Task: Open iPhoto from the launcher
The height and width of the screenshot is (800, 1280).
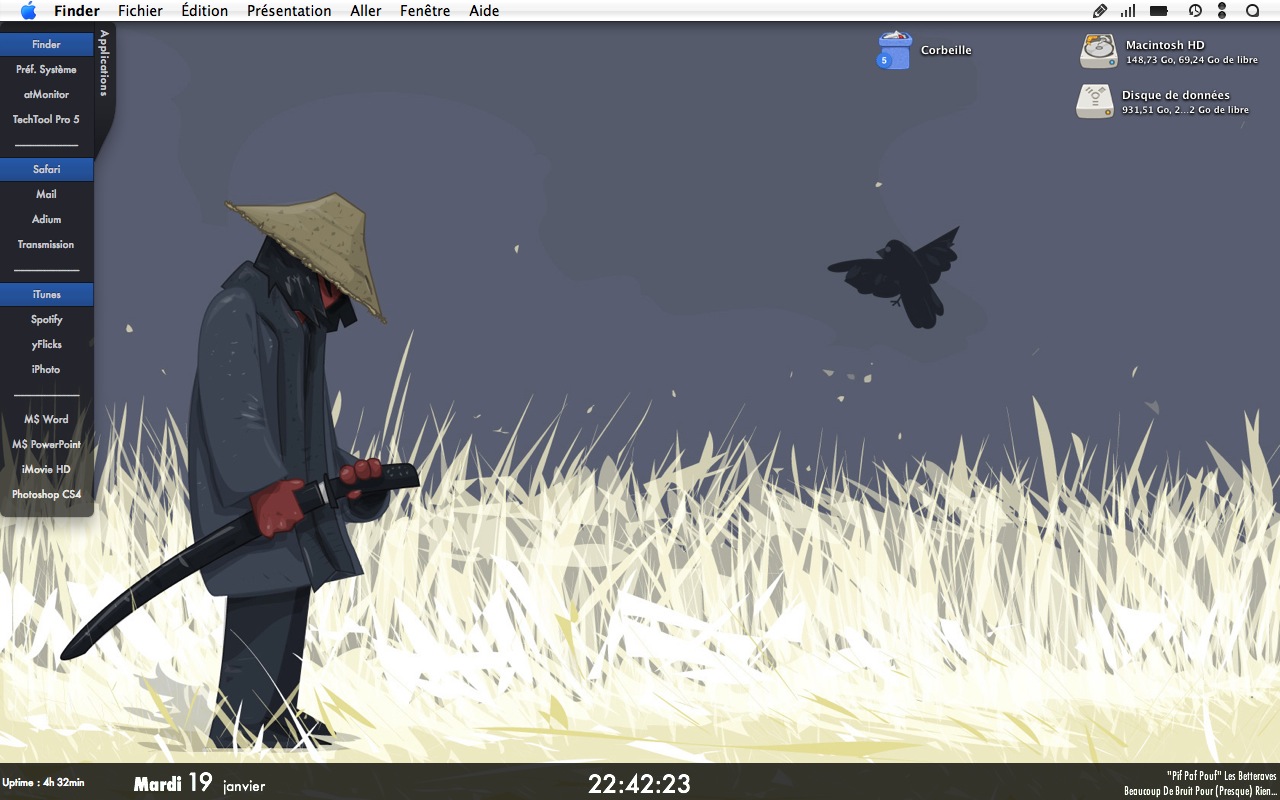Action: click(47, 369)
